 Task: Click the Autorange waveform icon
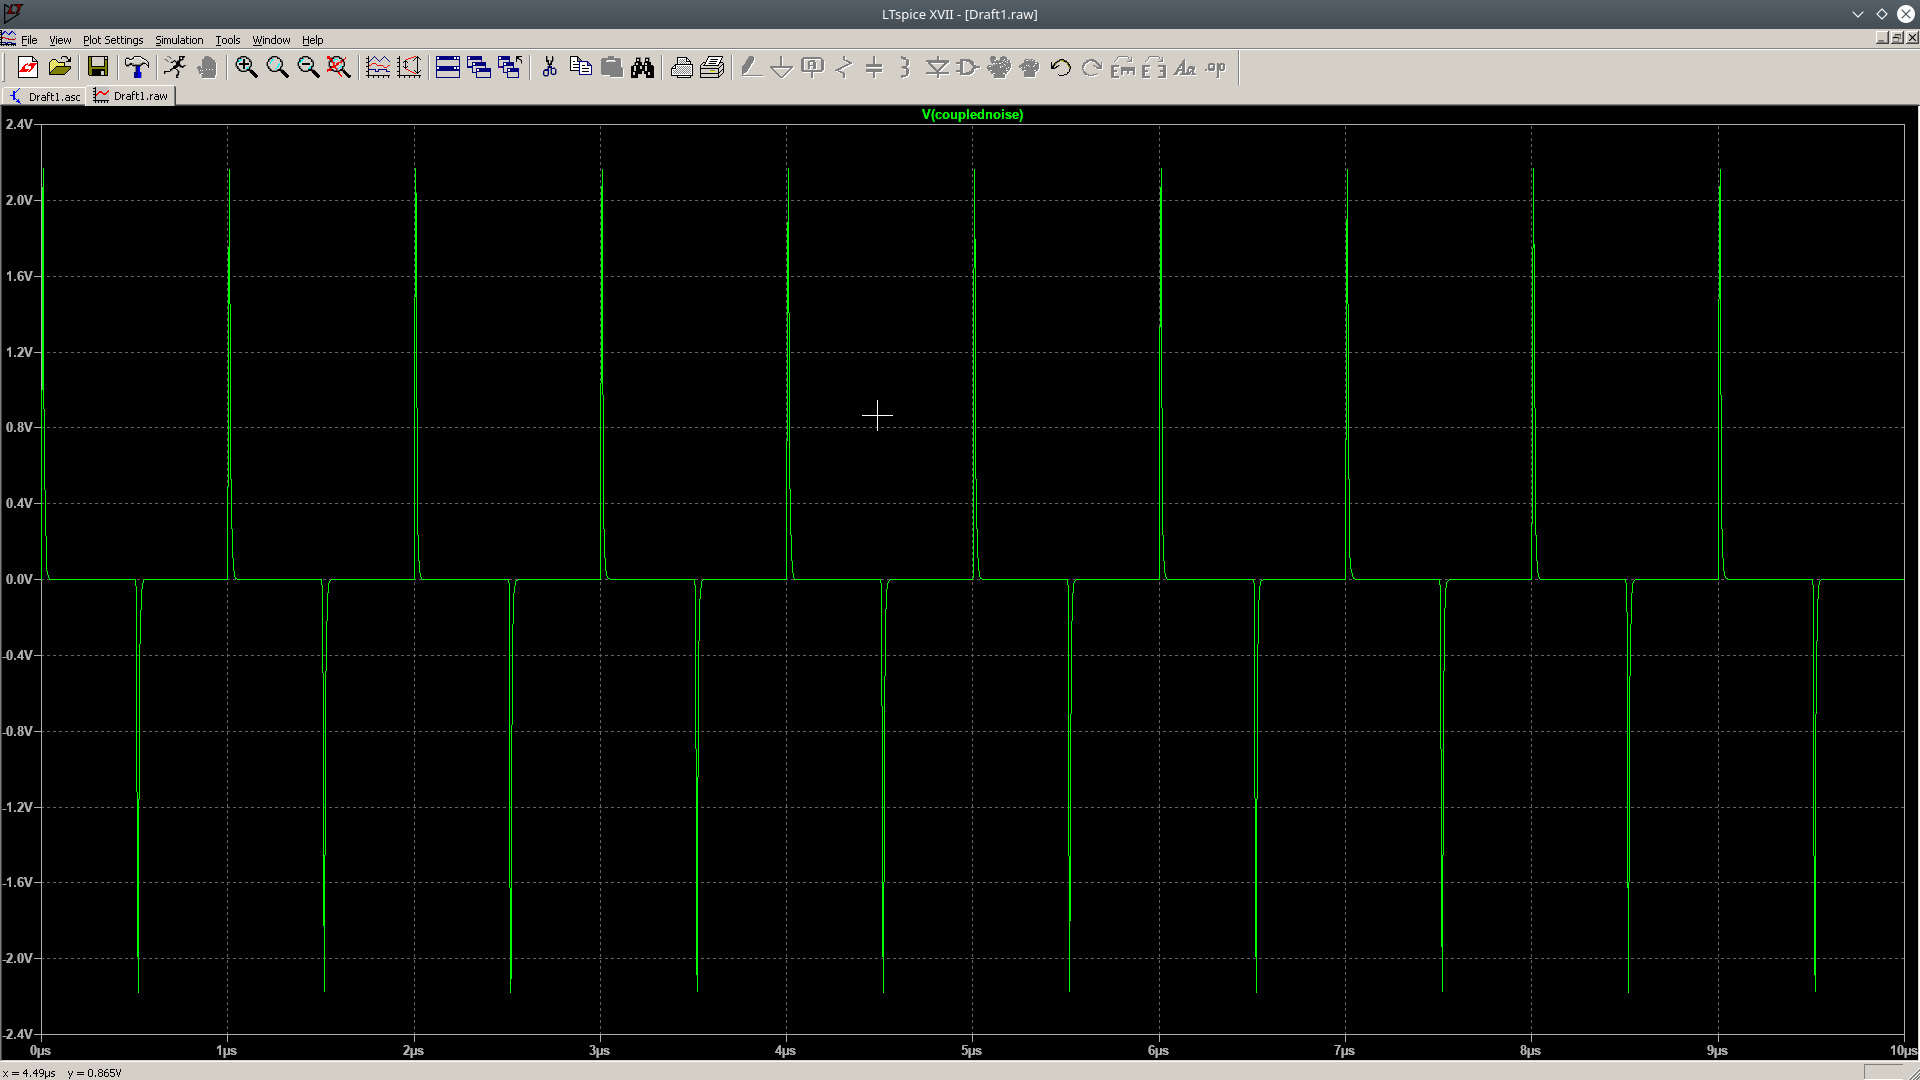(378, 67)
